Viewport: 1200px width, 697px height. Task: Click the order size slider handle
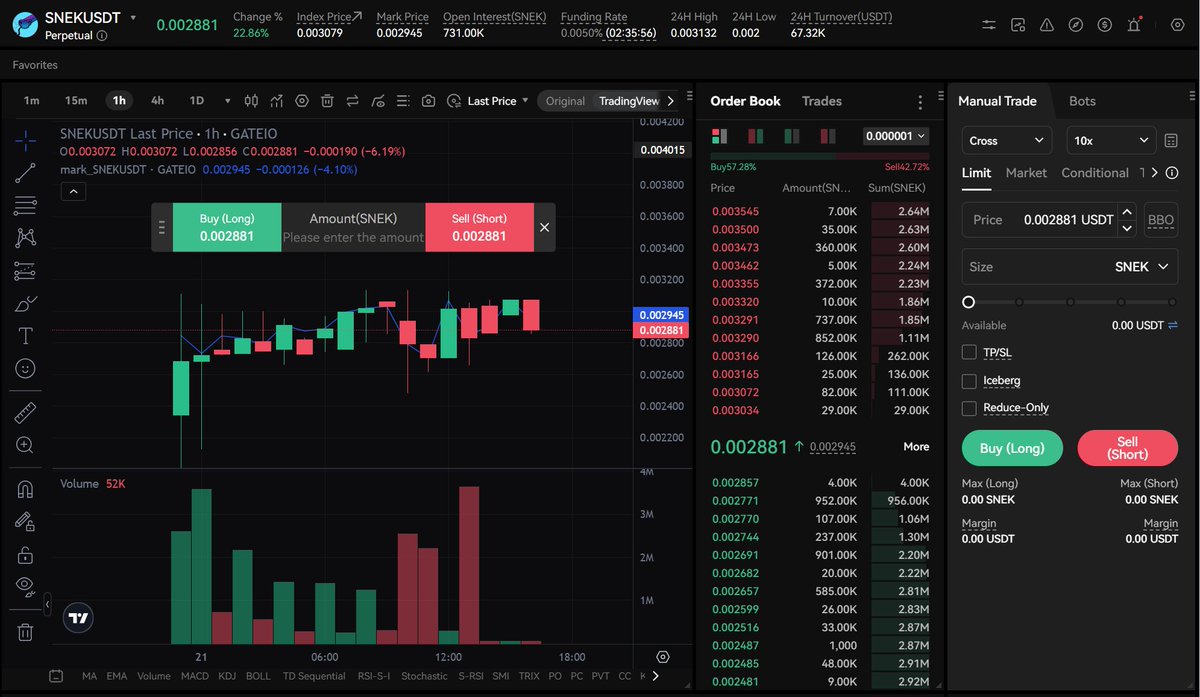[x=968, y=302]
